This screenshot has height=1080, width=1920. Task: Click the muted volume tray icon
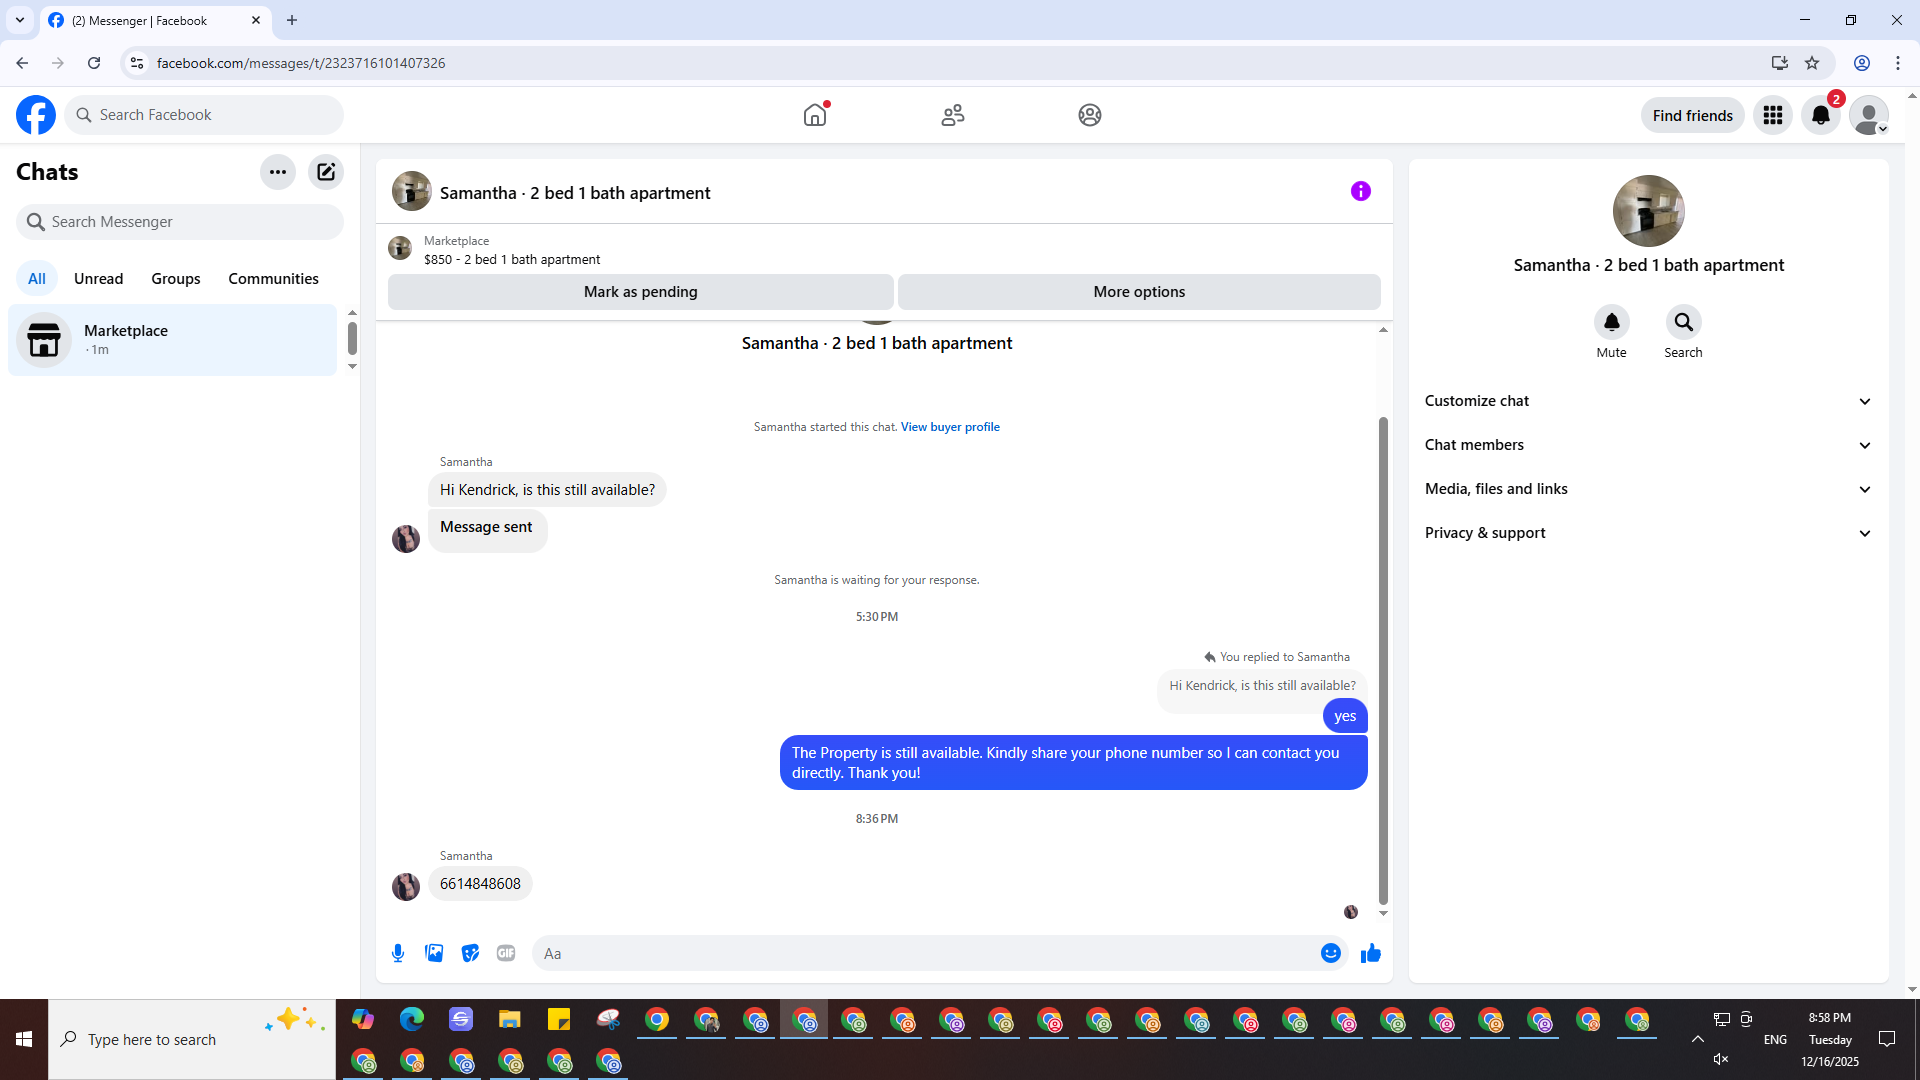point(1721,1059)
